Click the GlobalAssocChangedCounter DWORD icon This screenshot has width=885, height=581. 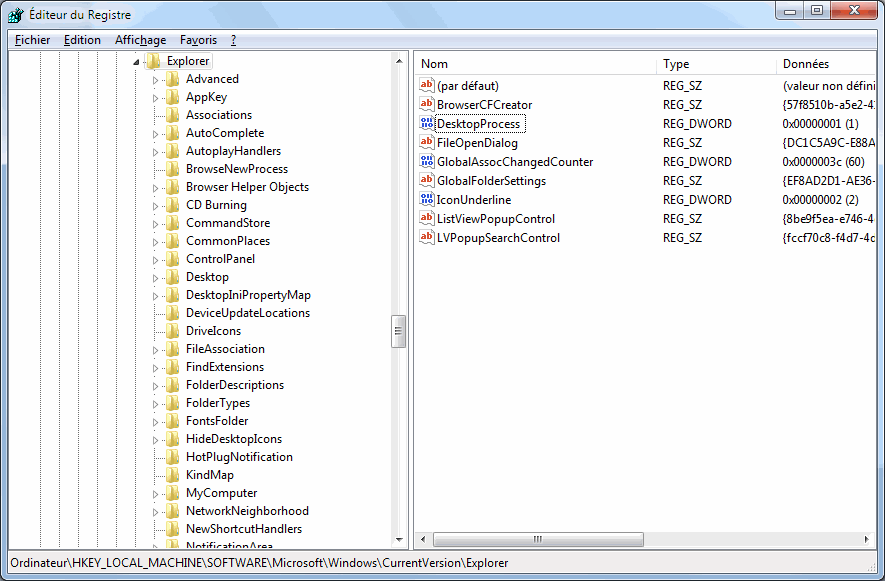click(427, 161)
